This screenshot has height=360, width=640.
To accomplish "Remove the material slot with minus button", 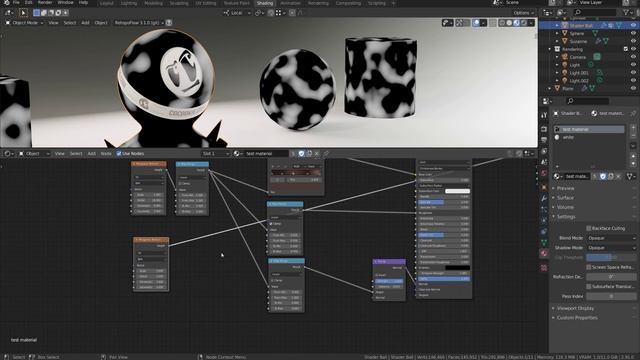I will [x=633, y=137].
